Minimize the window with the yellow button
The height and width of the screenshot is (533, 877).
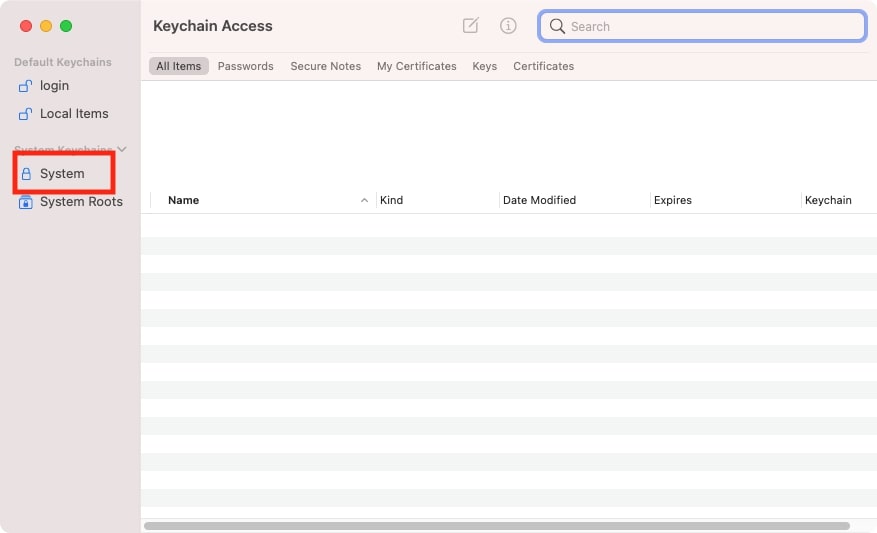[46, 26]
